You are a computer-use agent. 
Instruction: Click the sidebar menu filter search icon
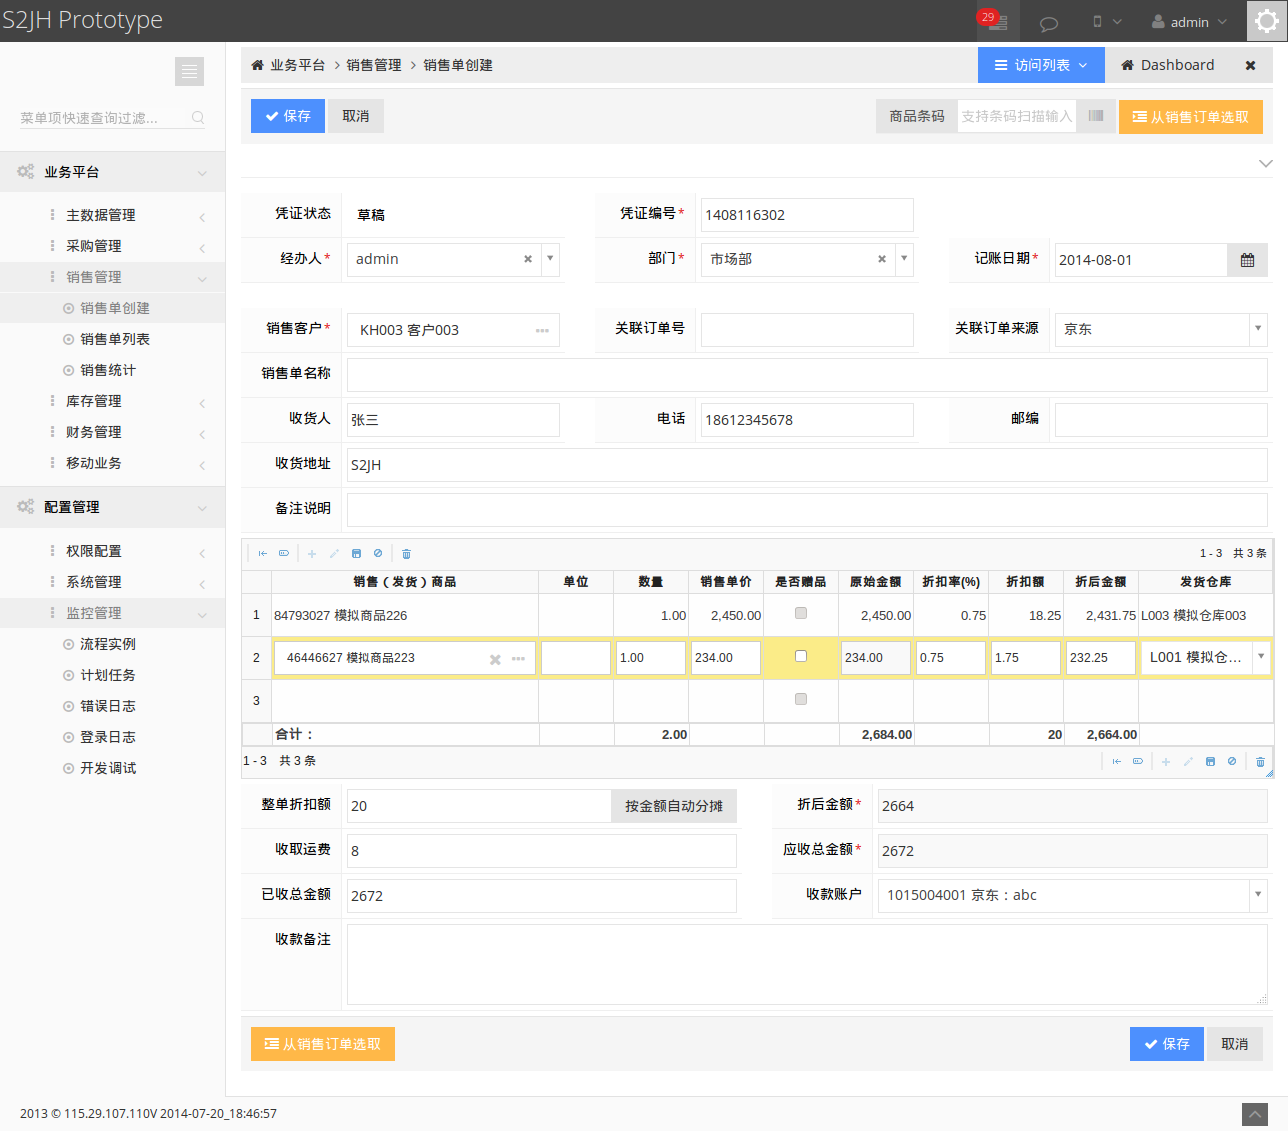tap(198, 118)
